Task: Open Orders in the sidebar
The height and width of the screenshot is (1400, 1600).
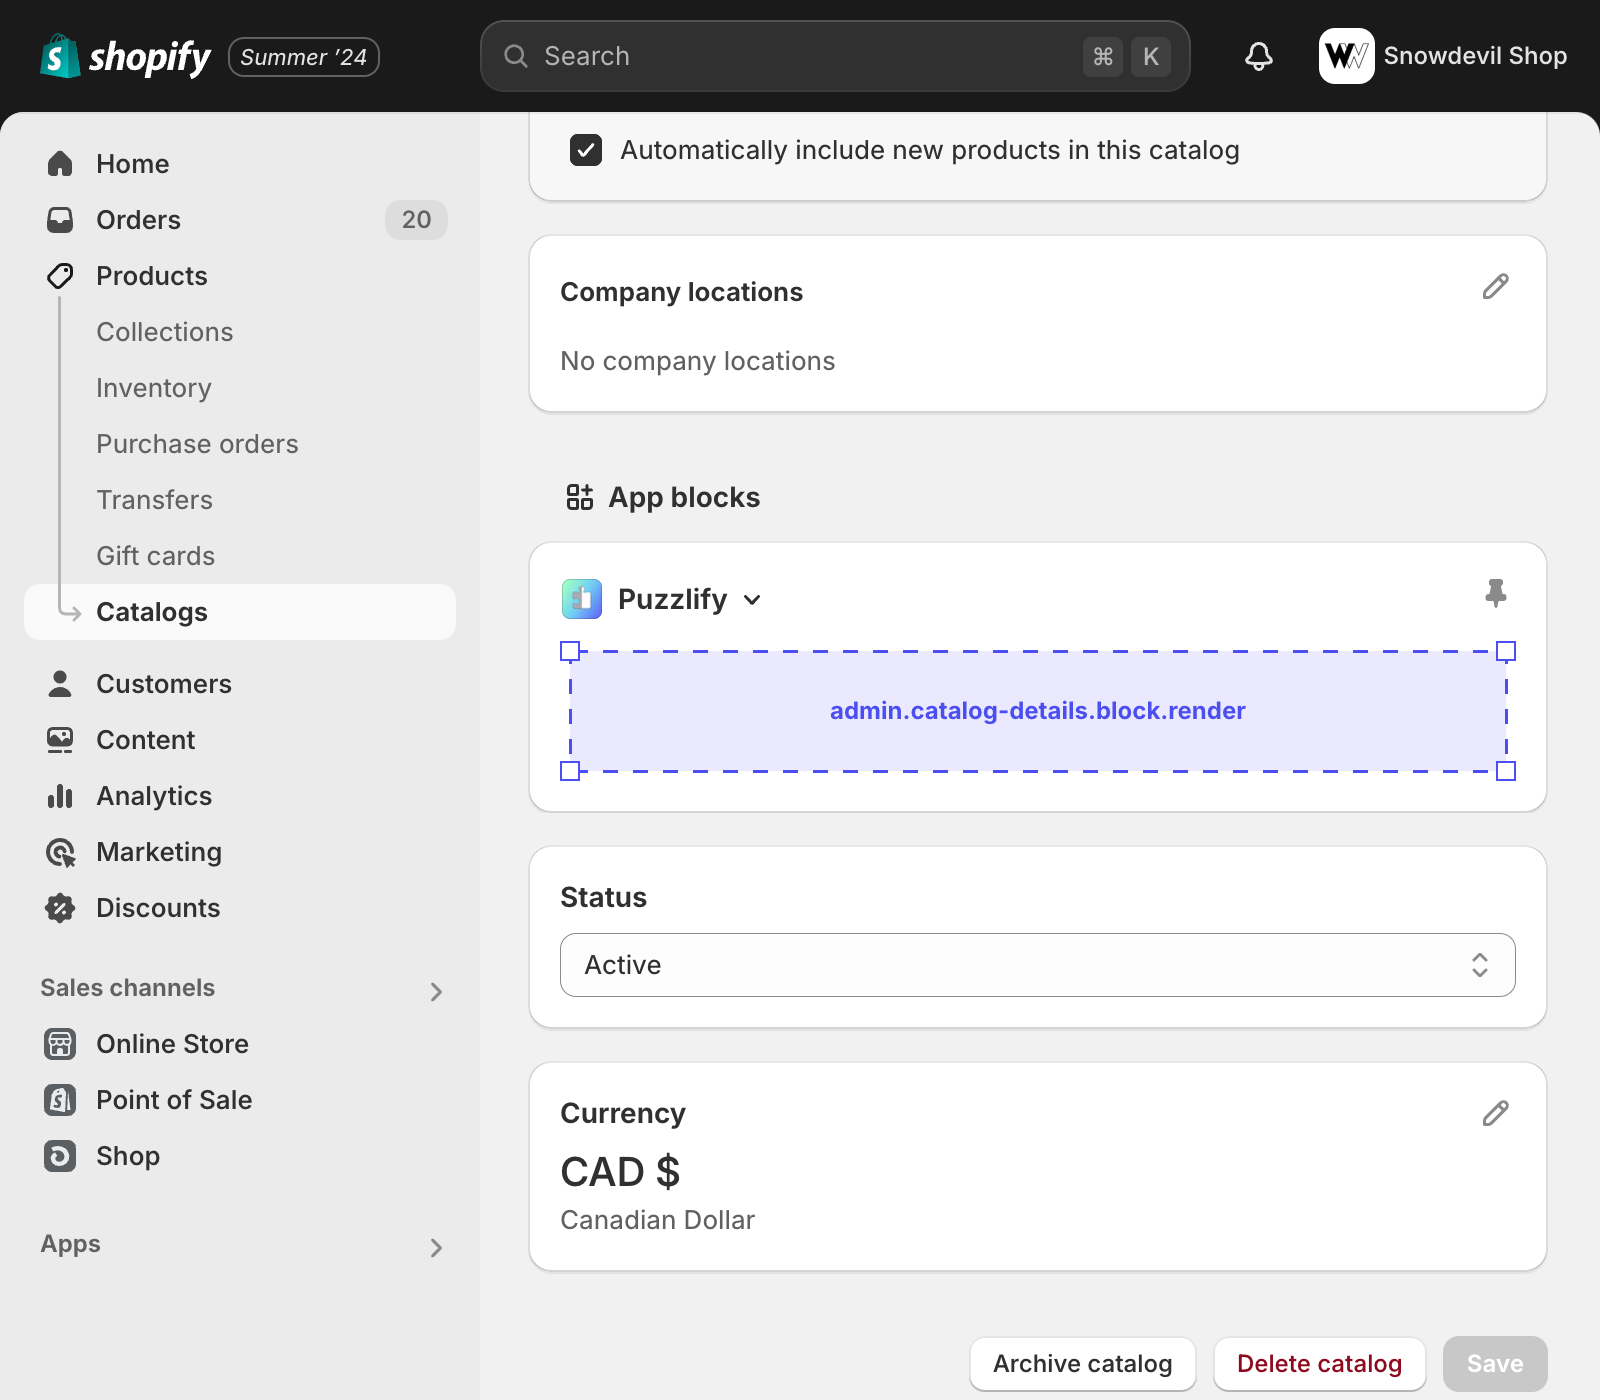Action: tap(138, 220)
